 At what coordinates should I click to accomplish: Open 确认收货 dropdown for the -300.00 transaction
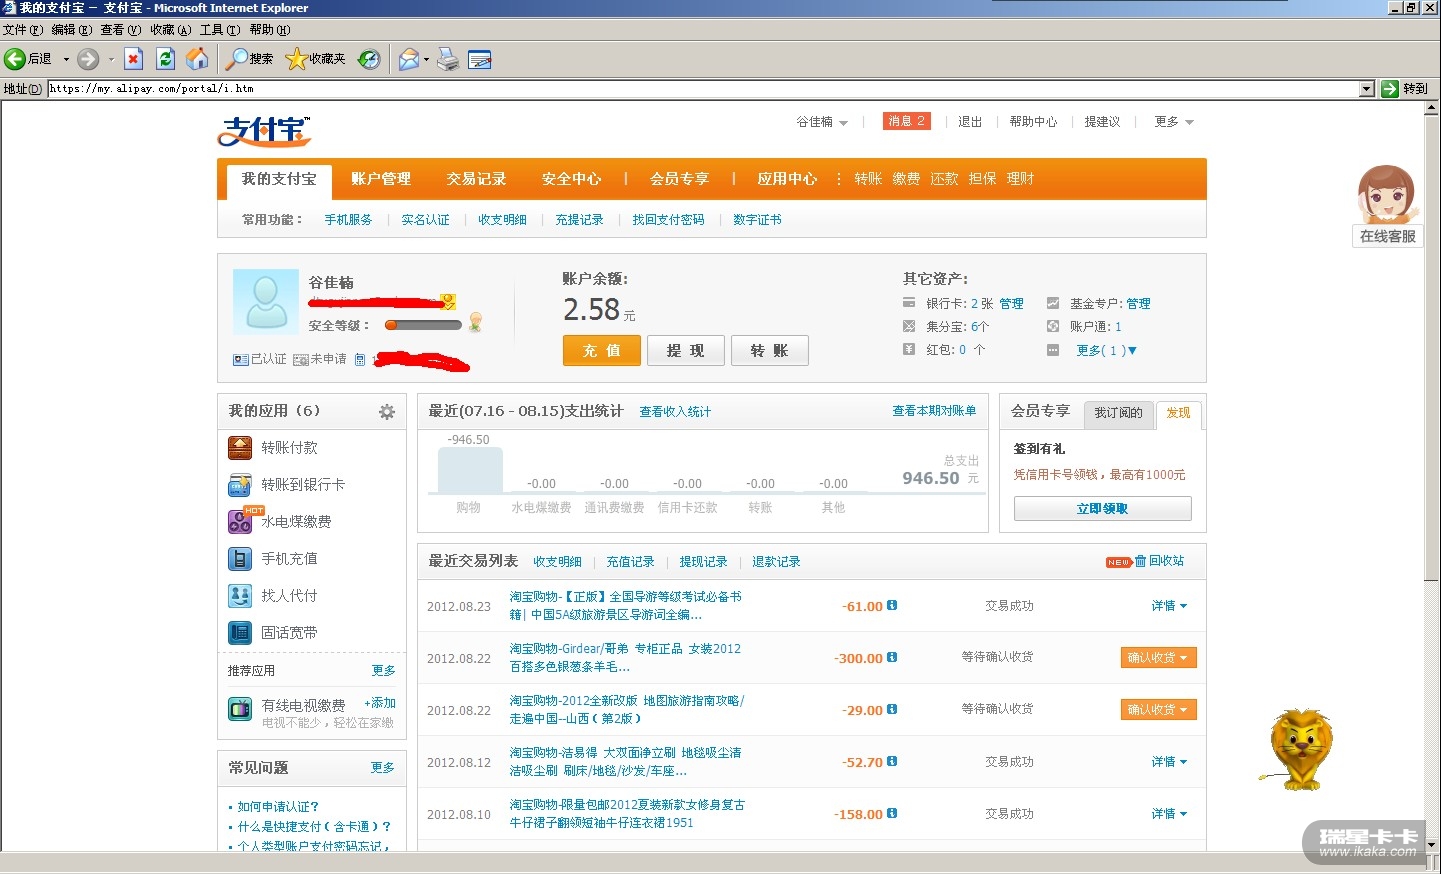pyautogui.click(x=1158, y=658)
